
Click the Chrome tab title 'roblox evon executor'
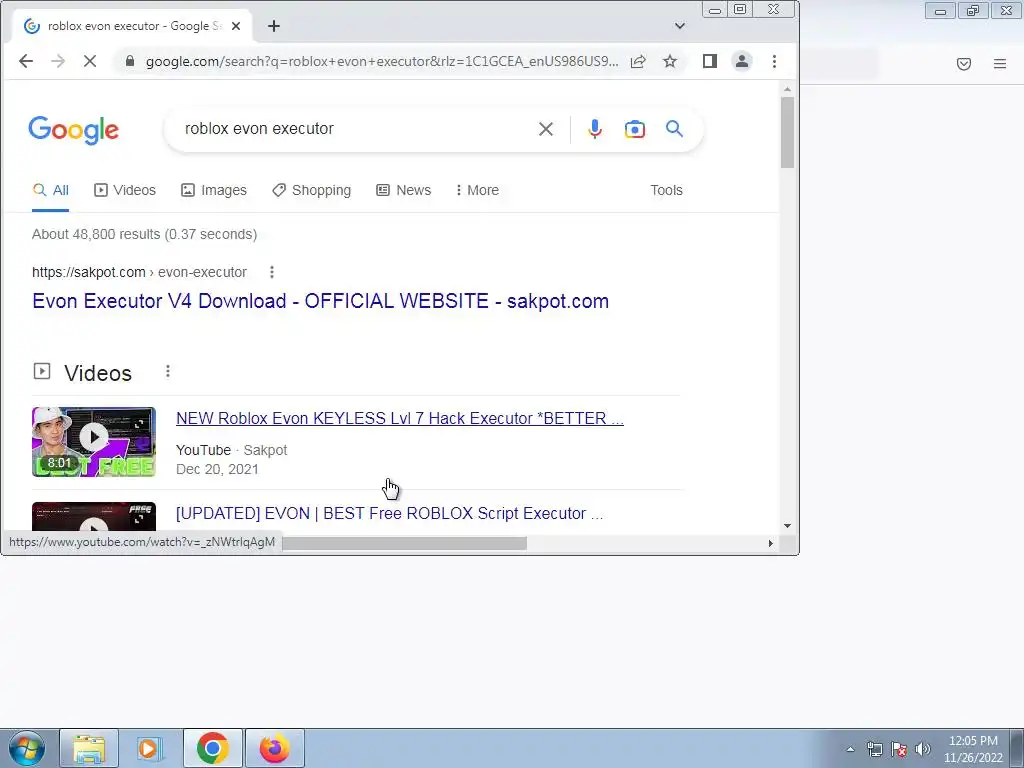point(134,26)
